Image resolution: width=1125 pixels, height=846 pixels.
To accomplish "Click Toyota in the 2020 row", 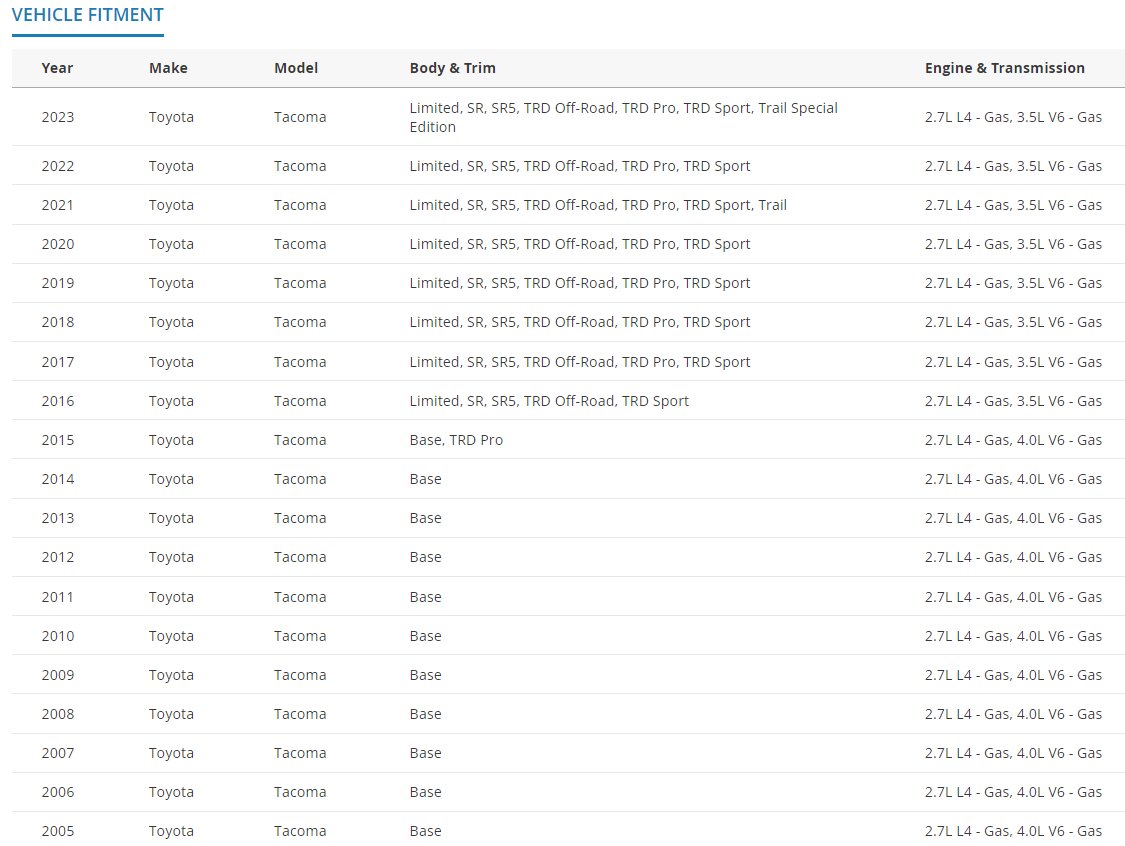I will tap(171, 244).
